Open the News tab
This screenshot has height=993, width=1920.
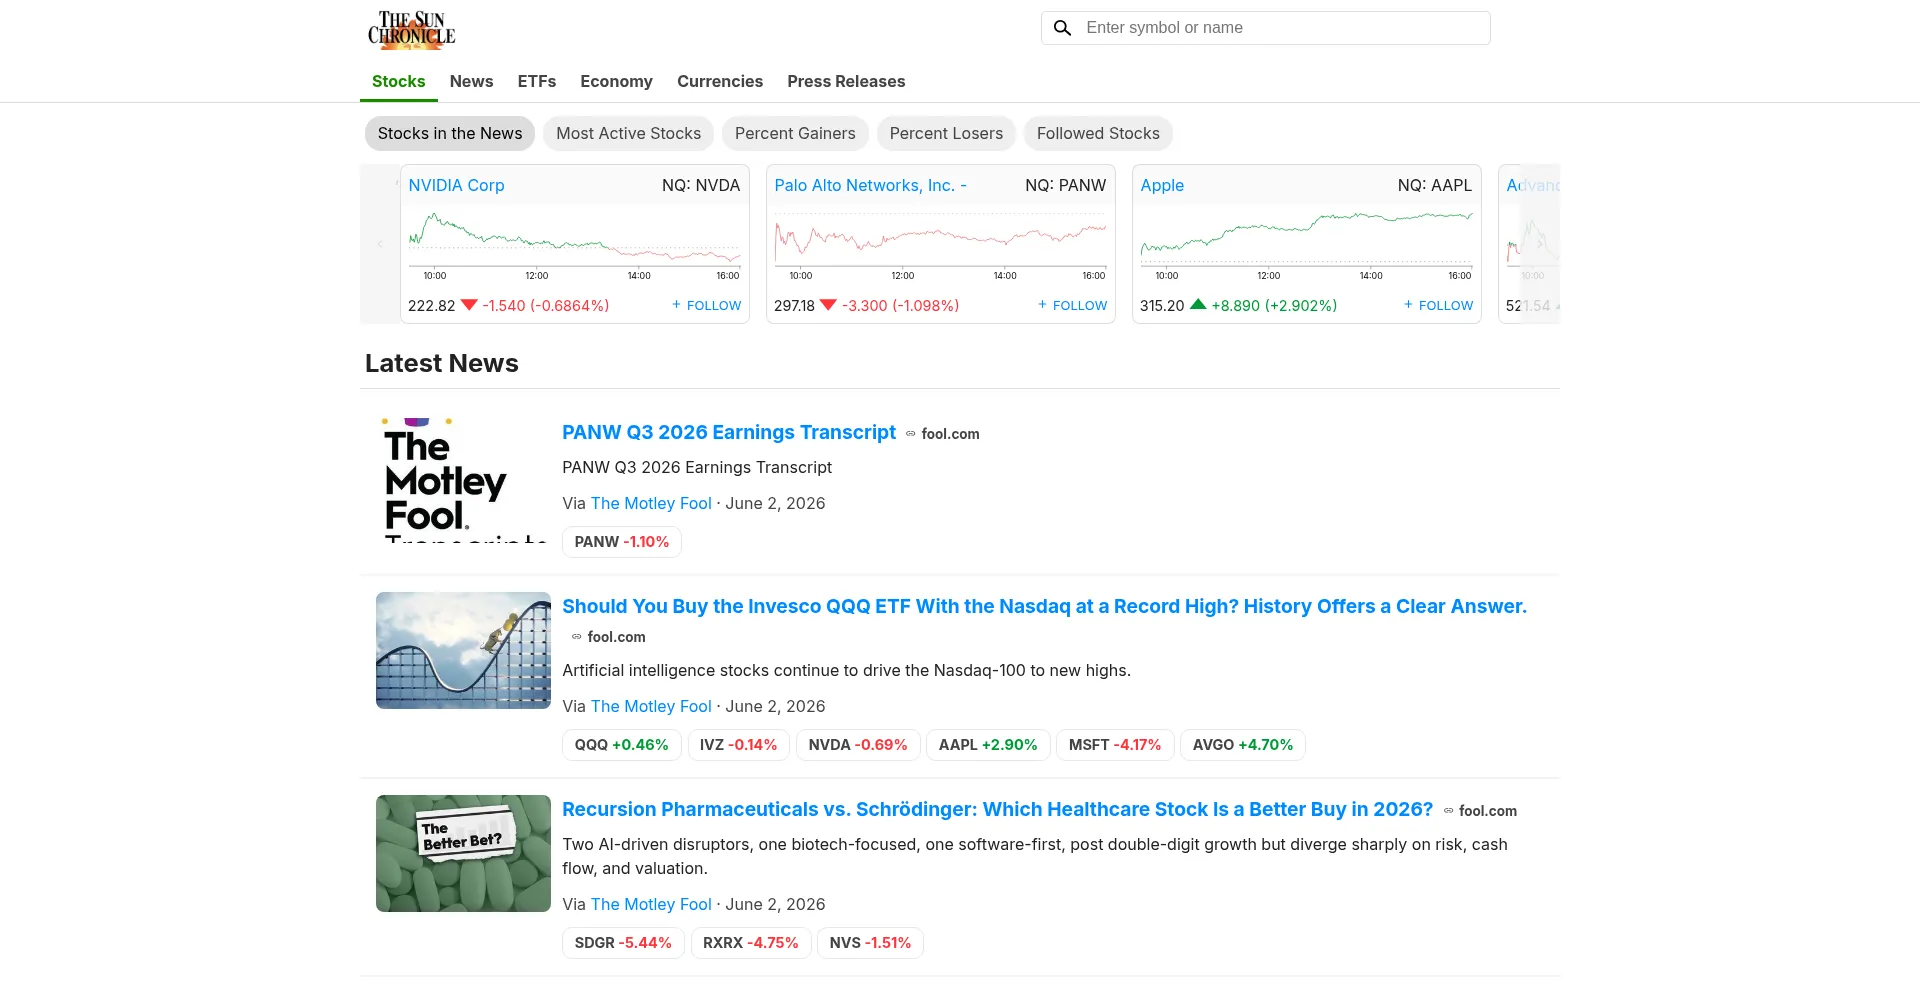click(x=471, y=81)
